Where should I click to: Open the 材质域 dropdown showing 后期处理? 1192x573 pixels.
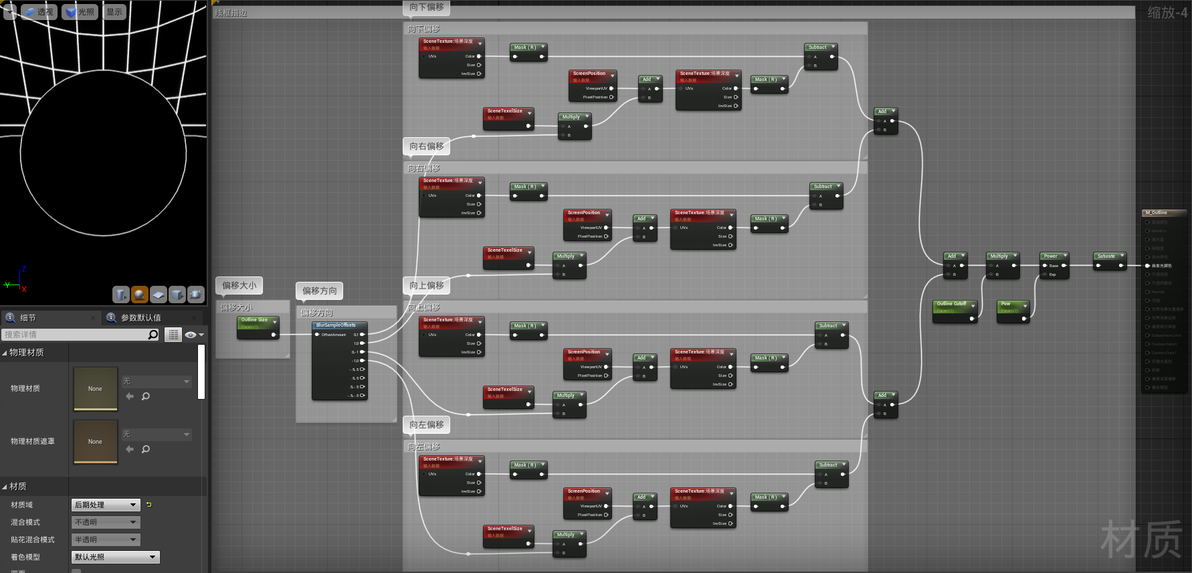coord(106,505)
